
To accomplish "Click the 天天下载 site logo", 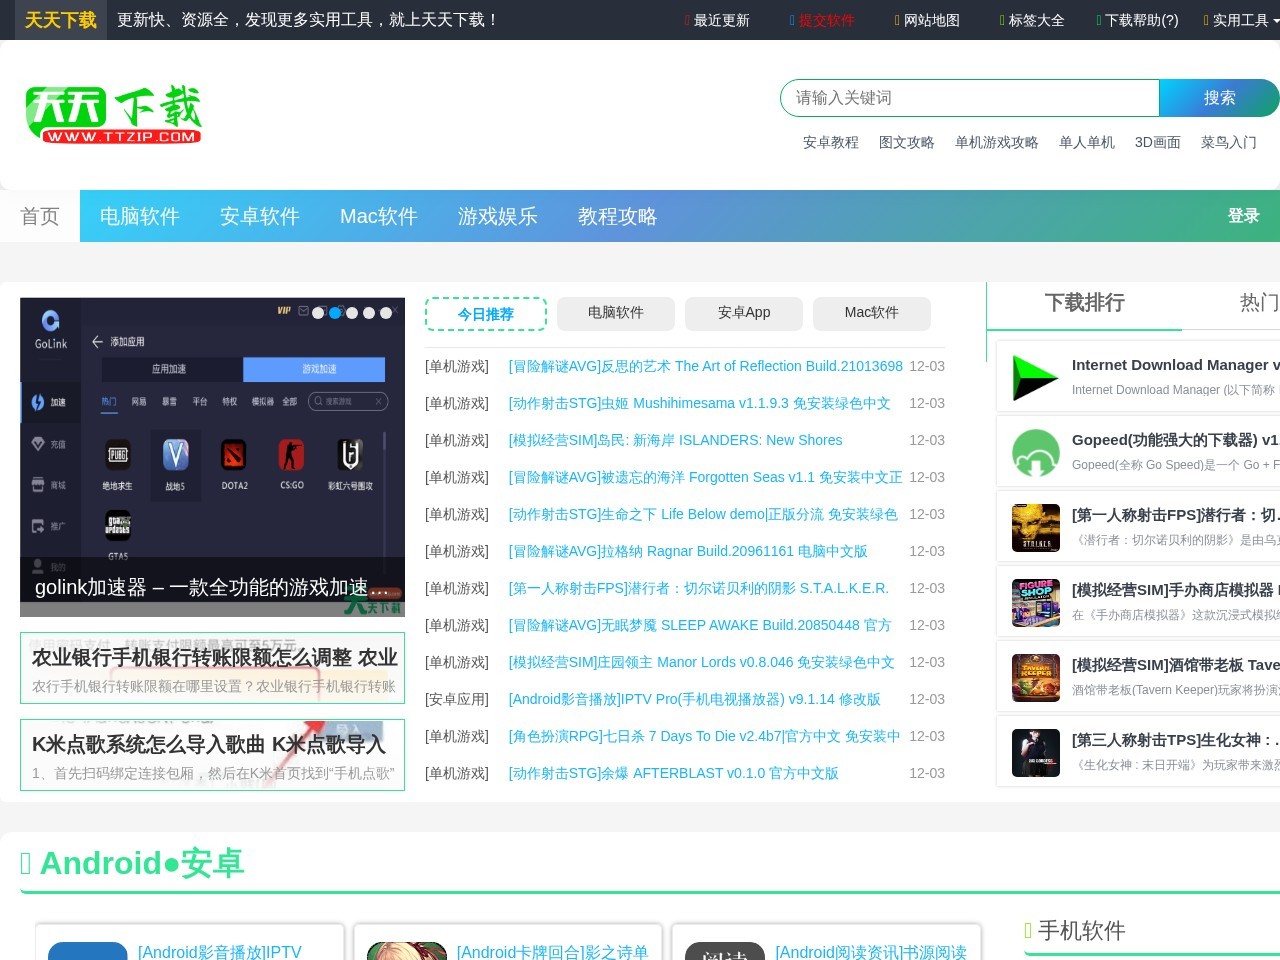I will pos(113,113).
